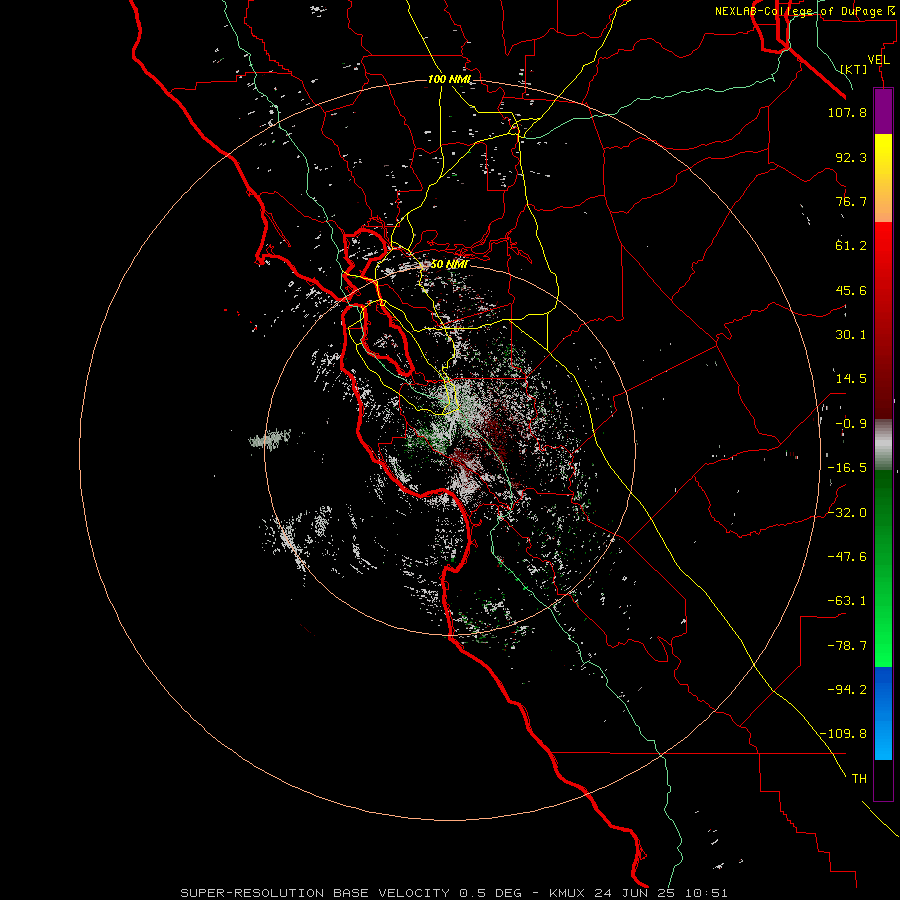
Task: Select the -16.5 legend value
Action: coord(847,468)
